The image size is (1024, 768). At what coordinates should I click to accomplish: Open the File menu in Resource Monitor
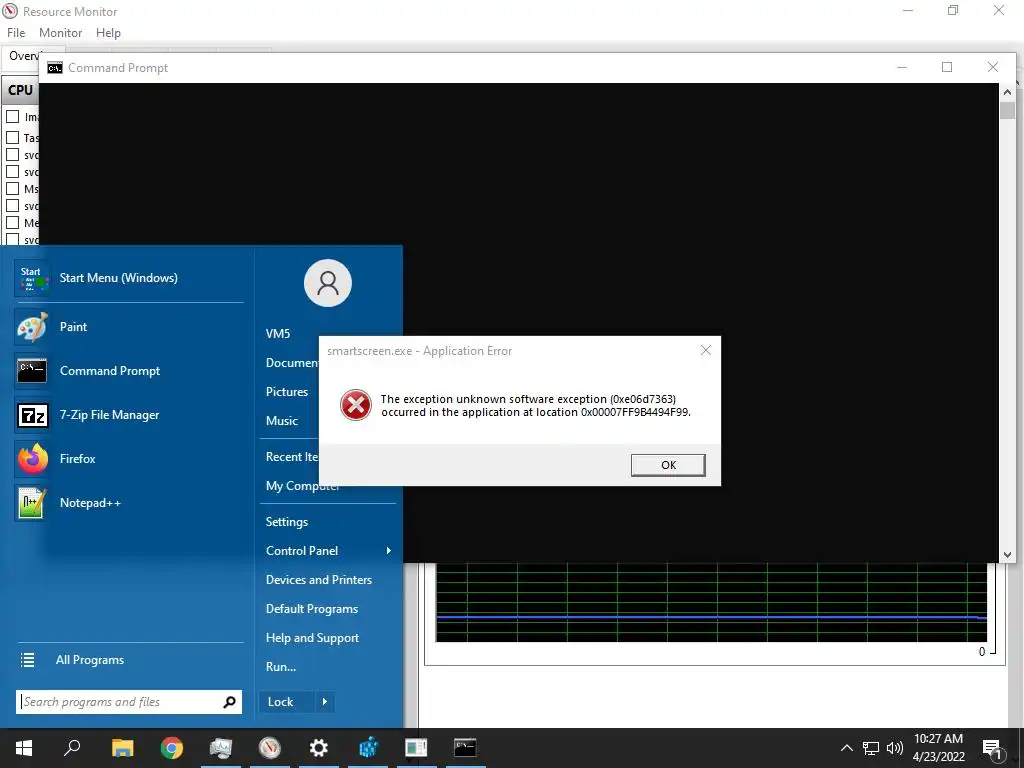(x=16, y=33)
